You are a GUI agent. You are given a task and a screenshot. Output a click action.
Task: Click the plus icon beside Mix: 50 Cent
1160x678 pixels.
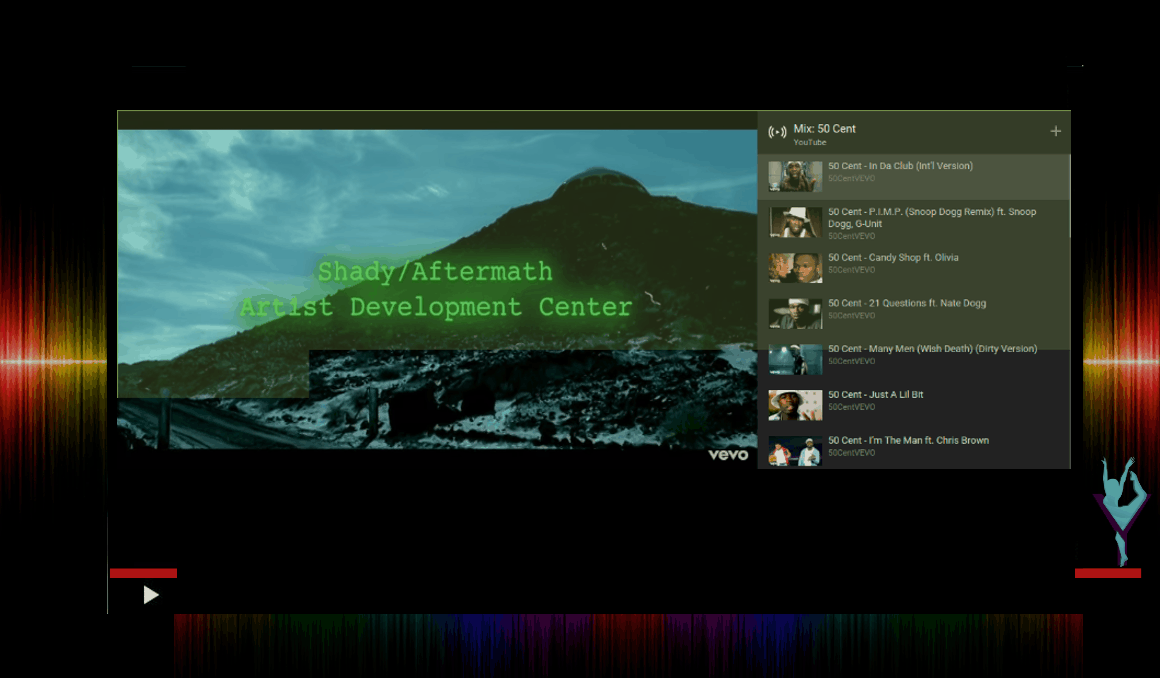(1056, 131)
